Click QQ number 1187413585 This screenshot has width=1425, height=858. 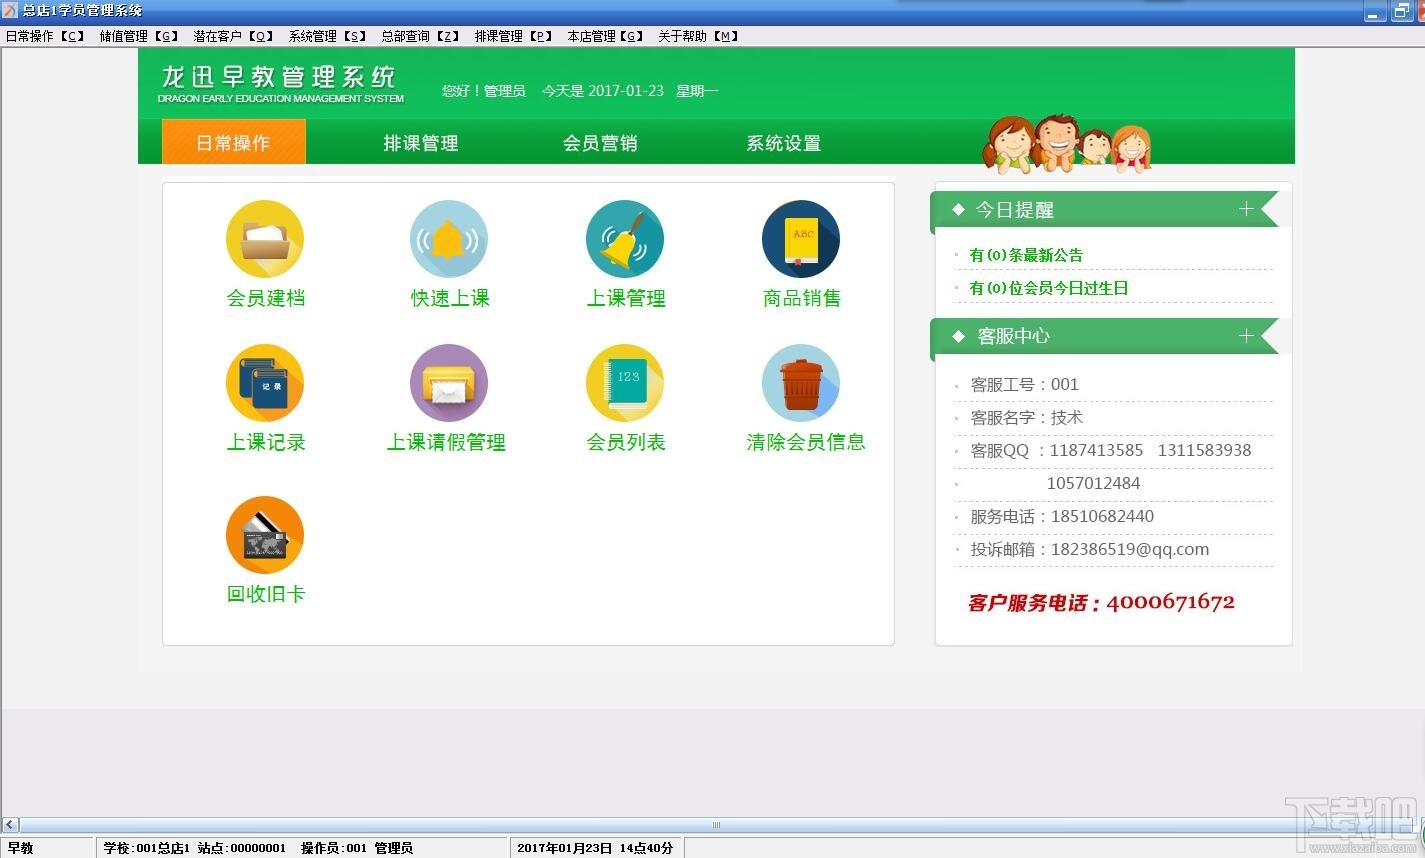[1096, 450]
